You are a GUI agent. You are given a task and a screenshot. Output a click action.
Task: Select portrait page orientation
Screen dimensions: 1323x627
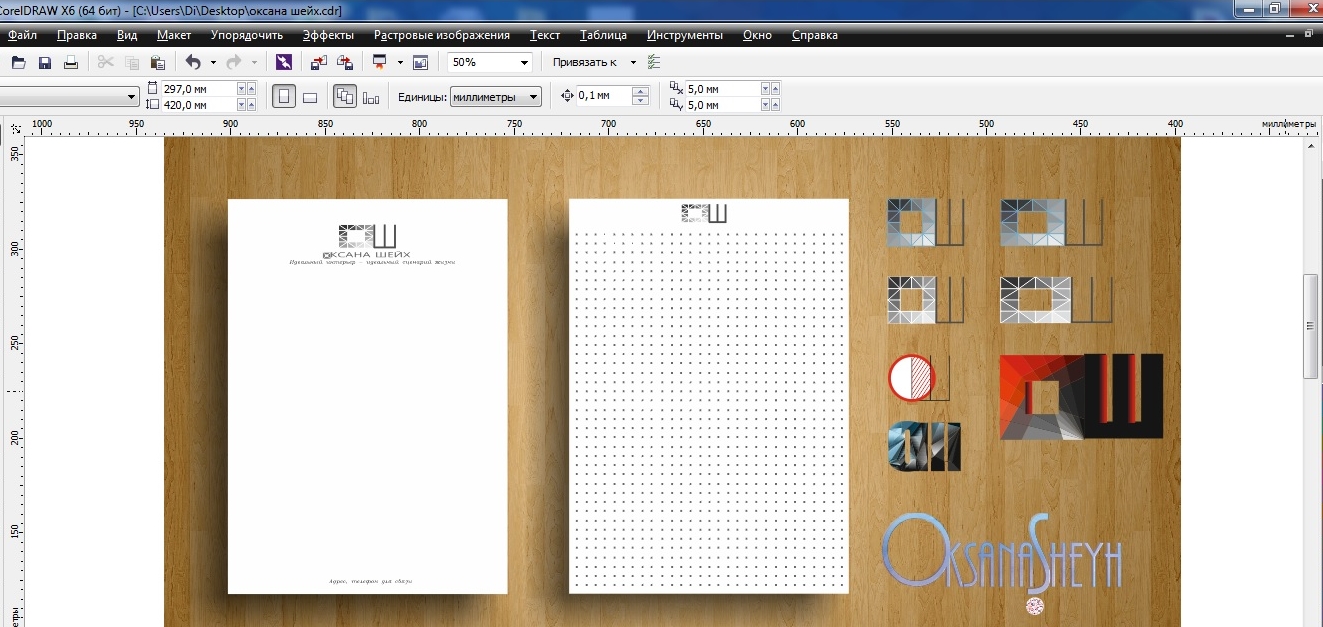[284, 97]
